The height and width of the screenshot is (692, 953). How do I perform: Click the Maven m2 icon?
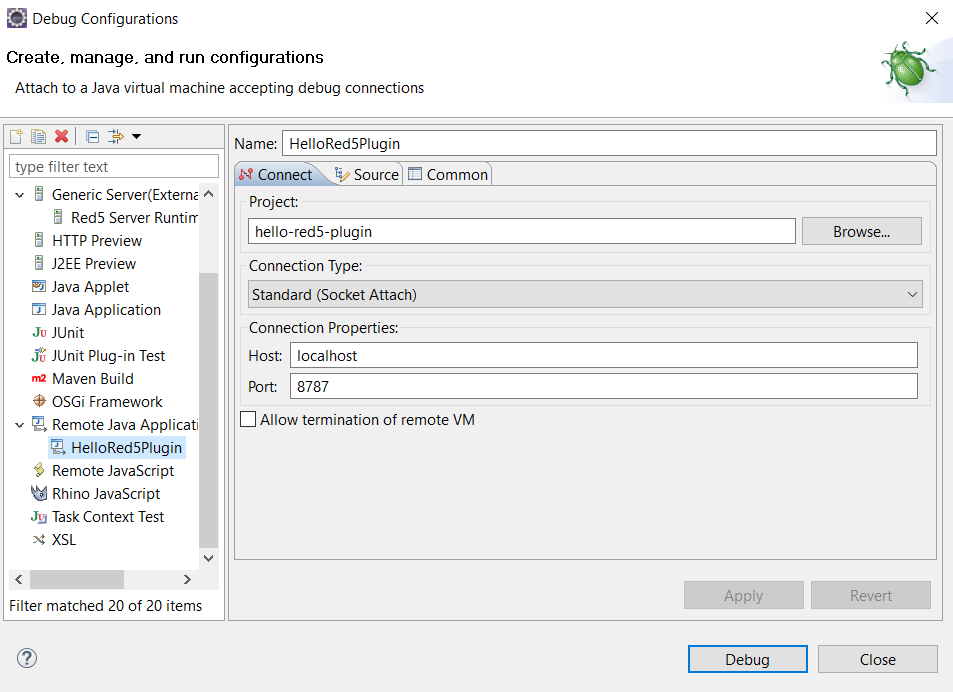[39, 379]
